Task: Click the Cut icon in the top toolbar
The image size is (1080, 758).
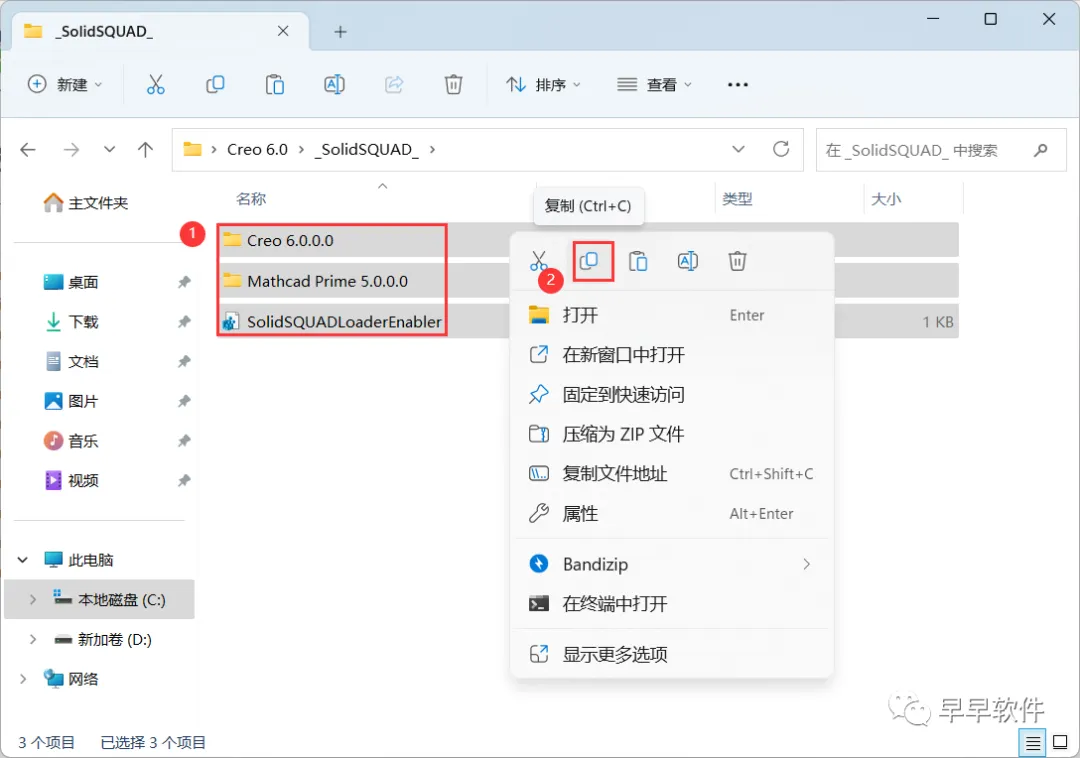Action: (x=156, y=85)
